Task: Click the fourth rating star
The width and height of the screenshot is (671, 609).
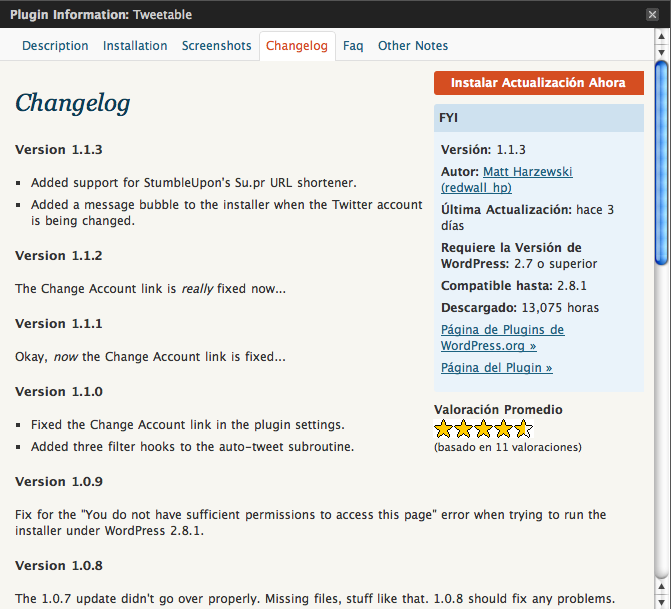Action: 503,430
